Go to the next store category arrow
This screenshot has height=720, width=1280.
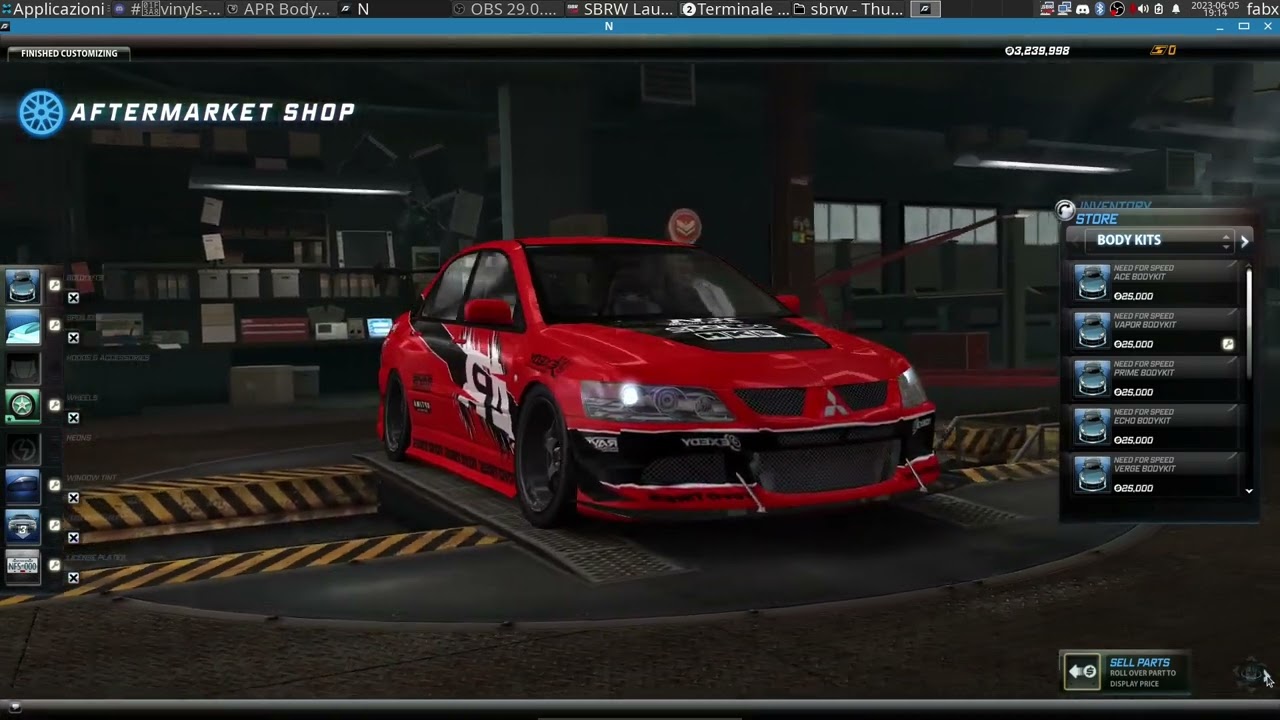coord(1244,241)
